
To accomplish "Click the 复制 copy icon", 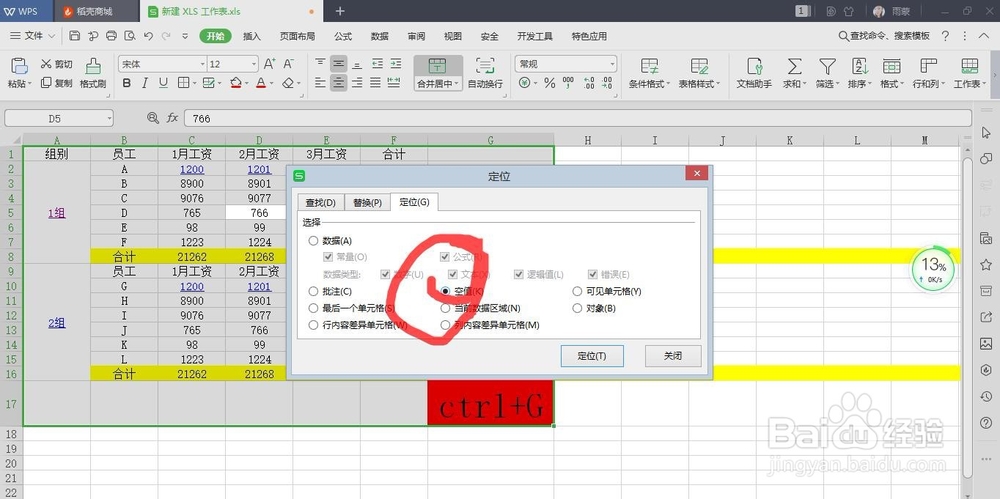I will point(46,82).
